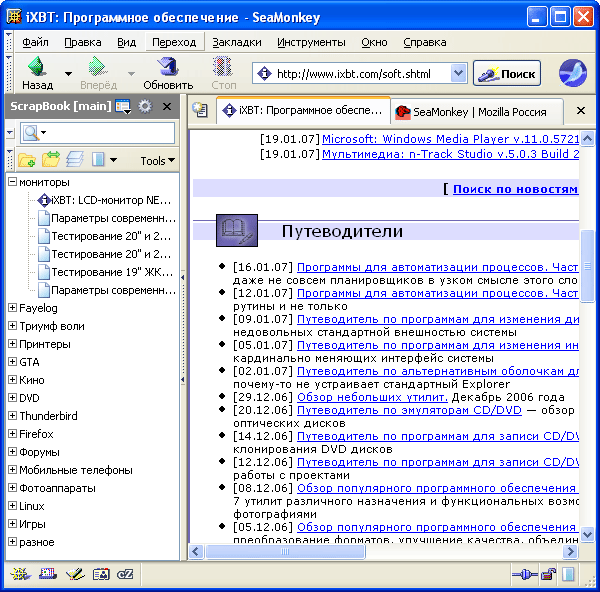Select the iXBT: Программное обеспе... tab
The width and height of the screenshot is (600, 592).
pyautogui.click(x=303, y=110)
